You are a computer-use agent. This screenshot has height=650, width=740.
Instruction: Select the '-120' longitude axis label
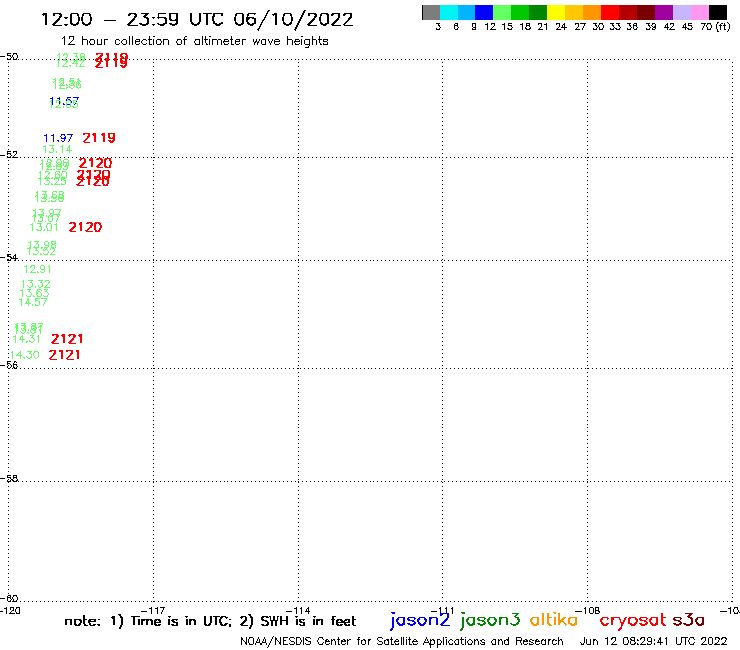10,610
